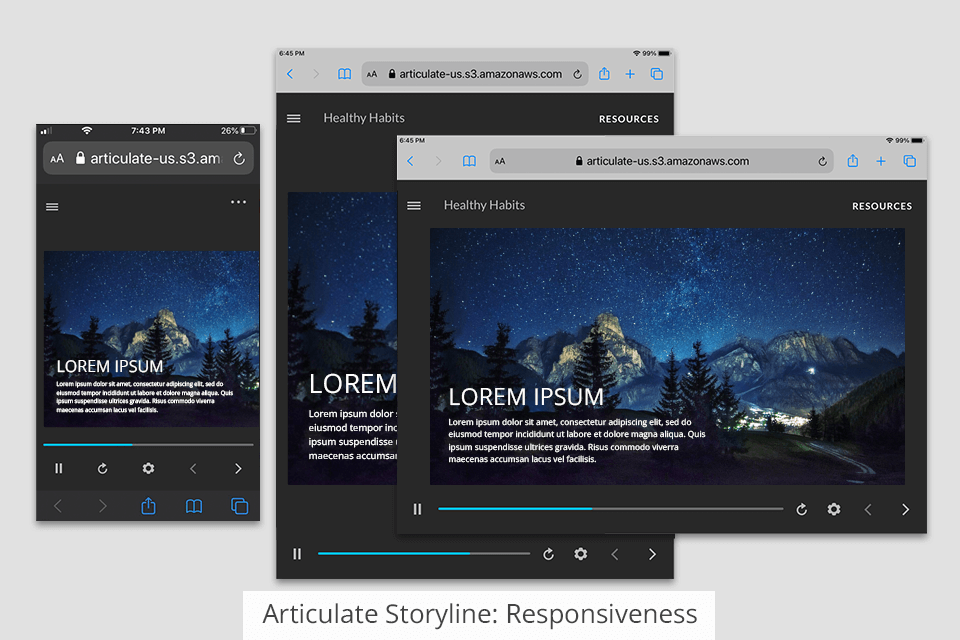This screenshot has height=640, width=960.
Task: Click Healthy Habits title in portrait tablet
Action: (364, 118)
